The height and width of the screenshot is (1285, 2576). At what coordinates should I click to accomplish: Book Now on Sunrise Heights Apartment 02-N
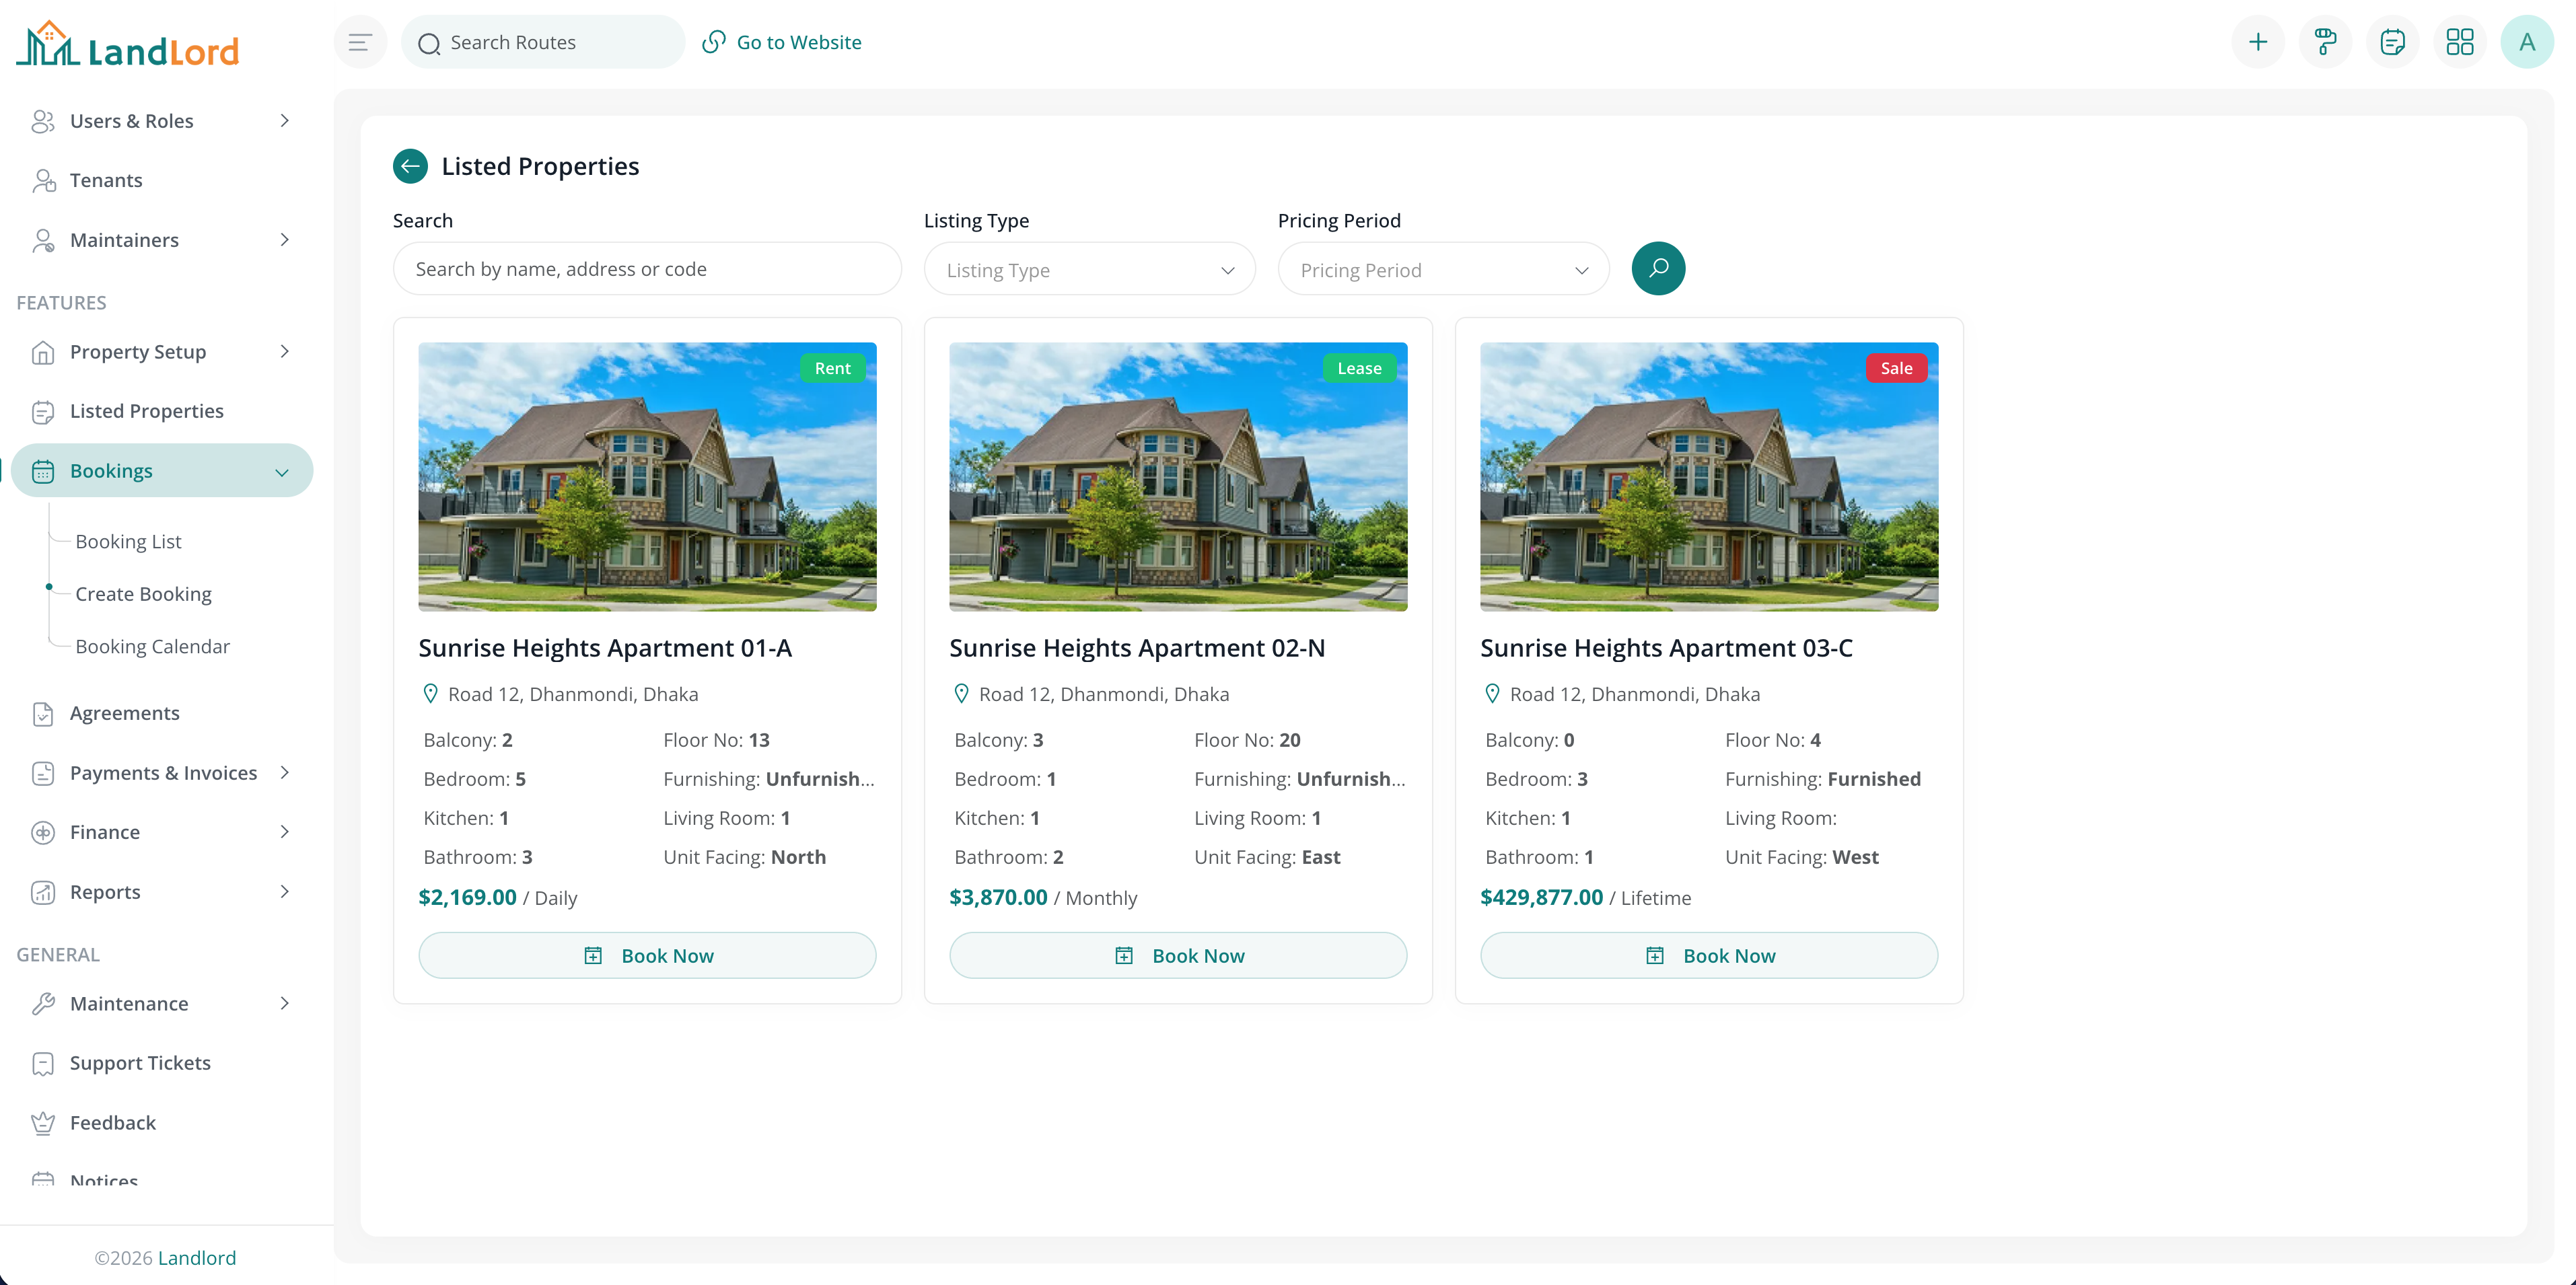(1178, 955)
